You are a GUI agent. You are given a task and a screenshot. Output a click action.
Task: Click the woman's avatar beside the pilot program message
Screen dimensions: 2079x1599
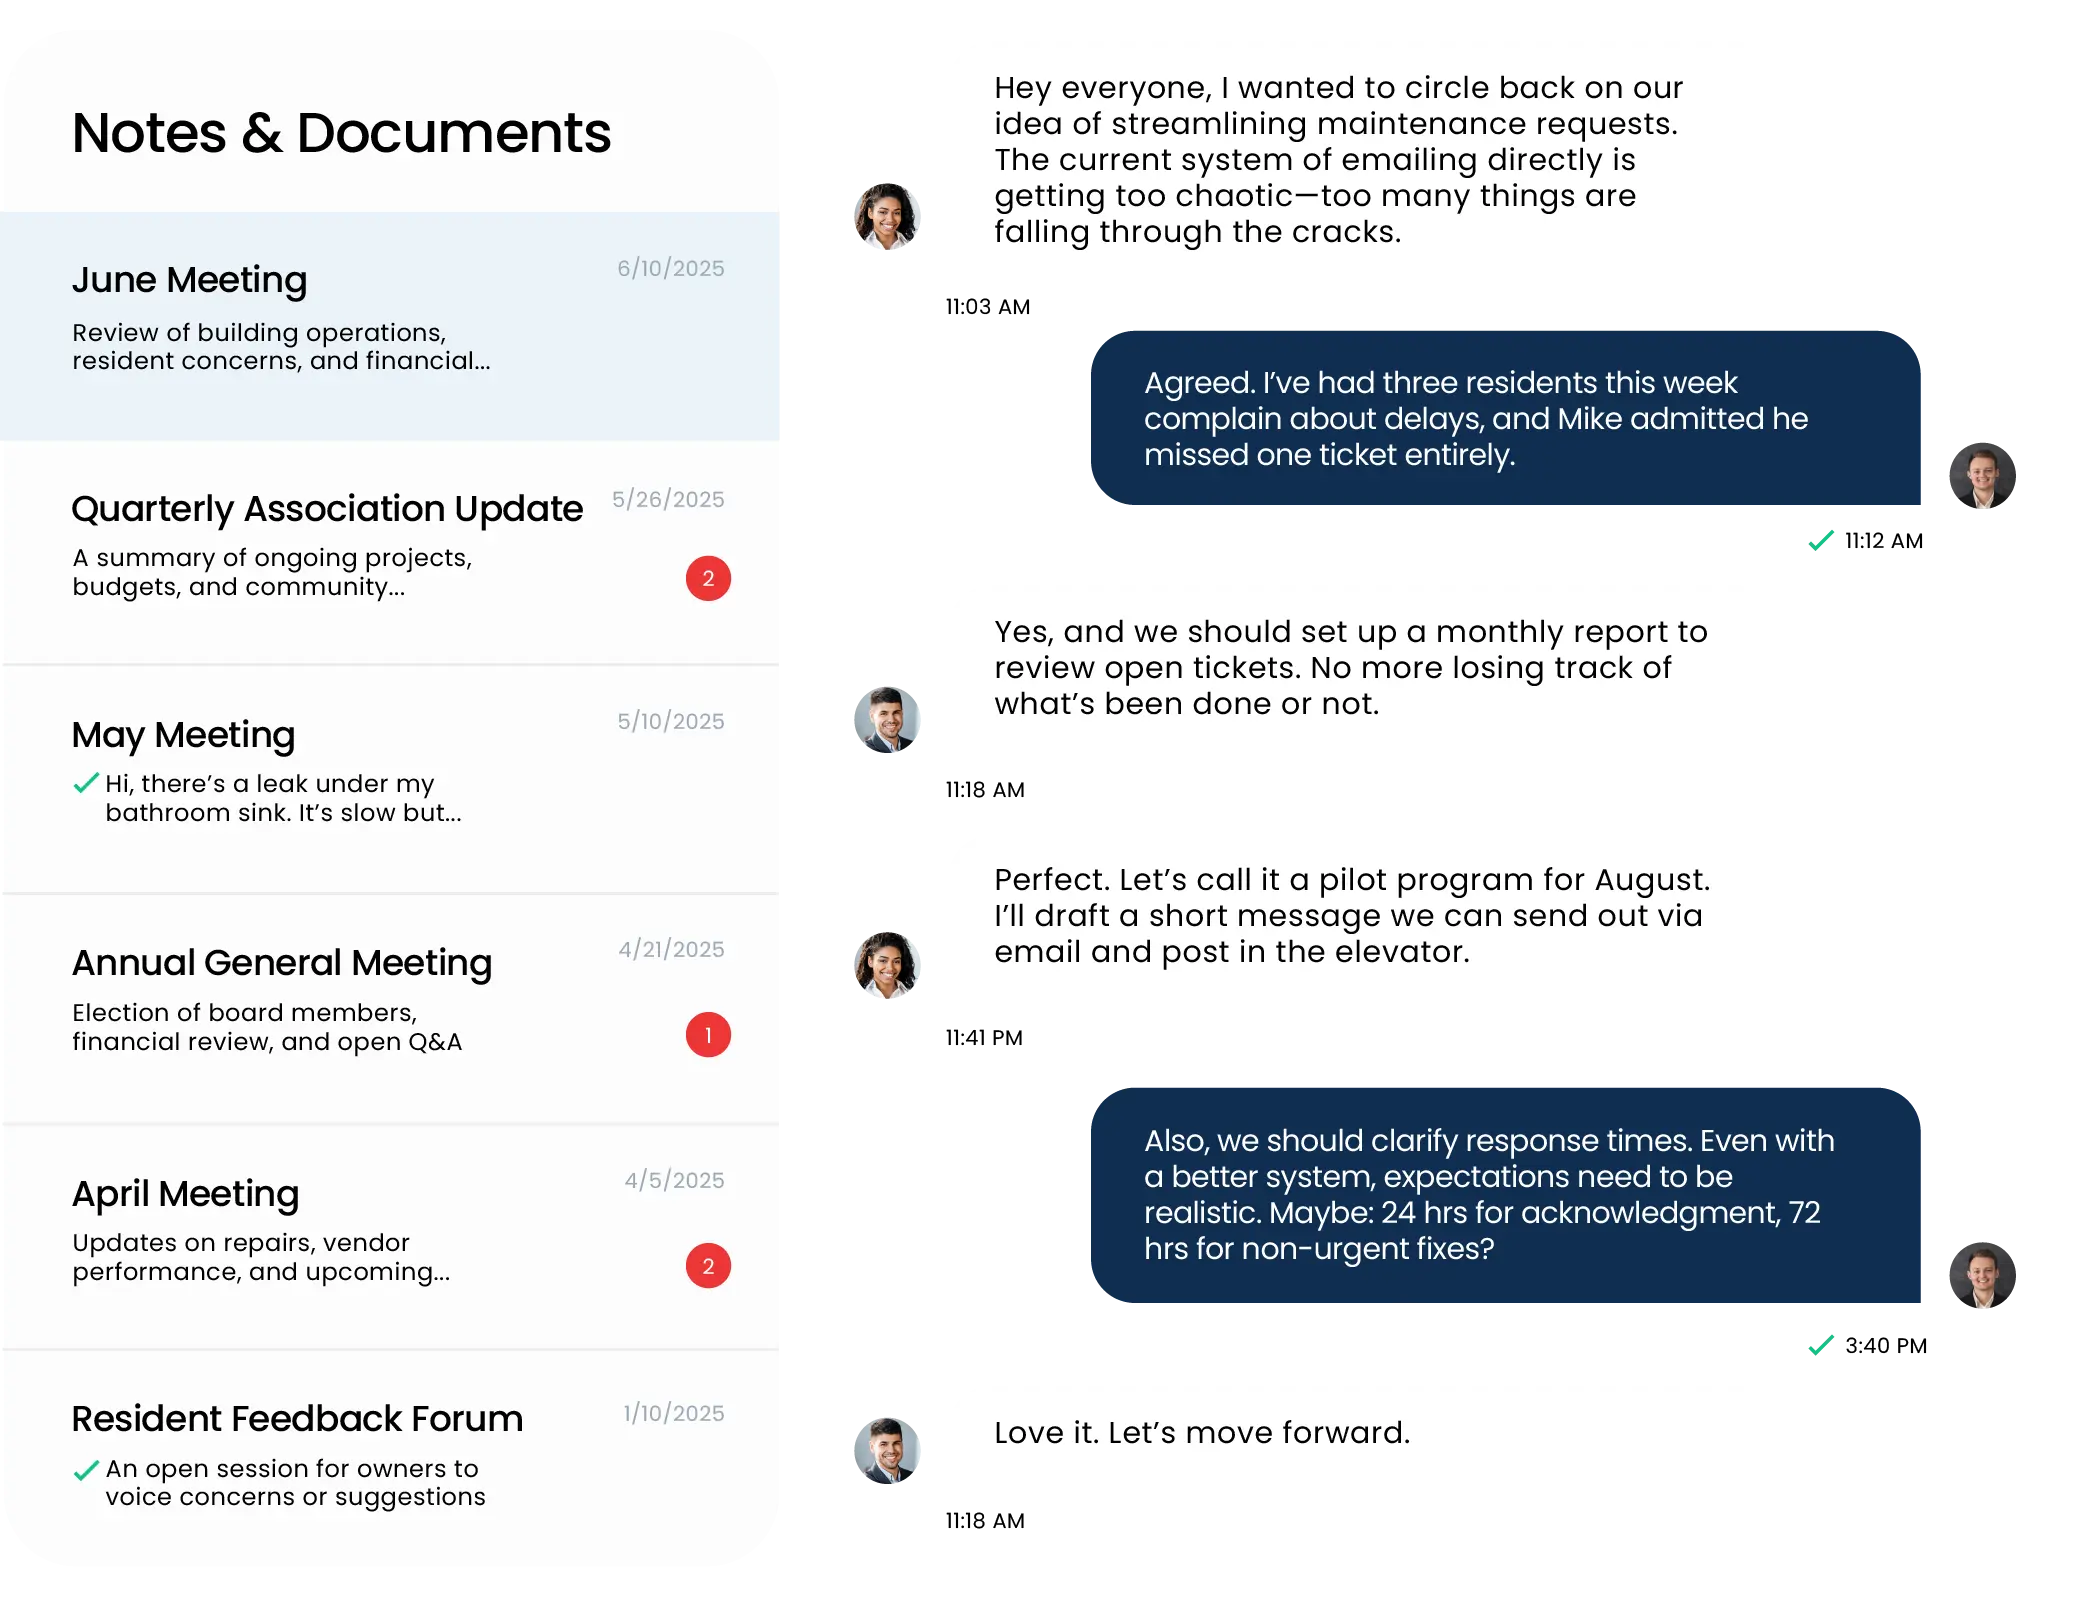[887, 966]
